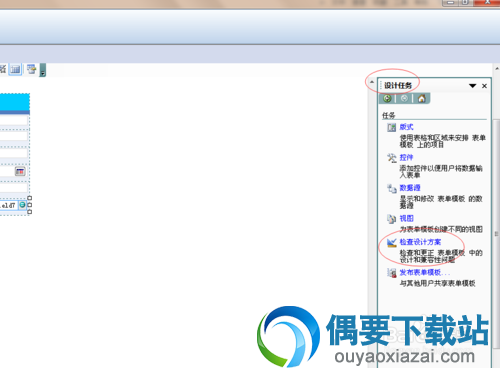Open the 数据源 task link

pos(410,188)
